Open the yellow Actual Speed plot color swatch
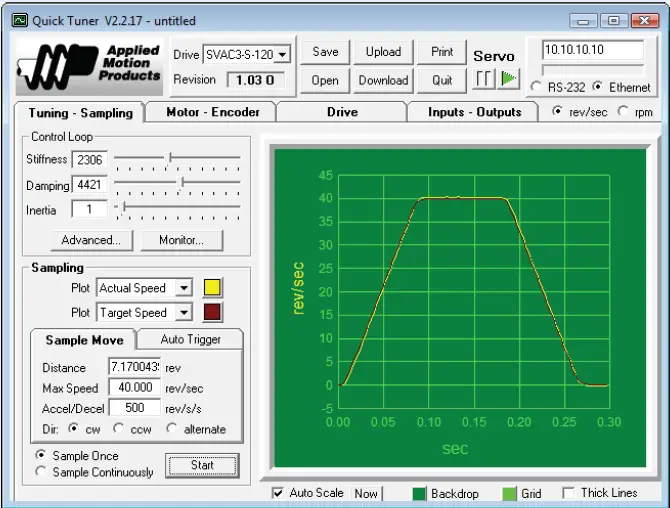670x508 pixels. tap(212, 288)
